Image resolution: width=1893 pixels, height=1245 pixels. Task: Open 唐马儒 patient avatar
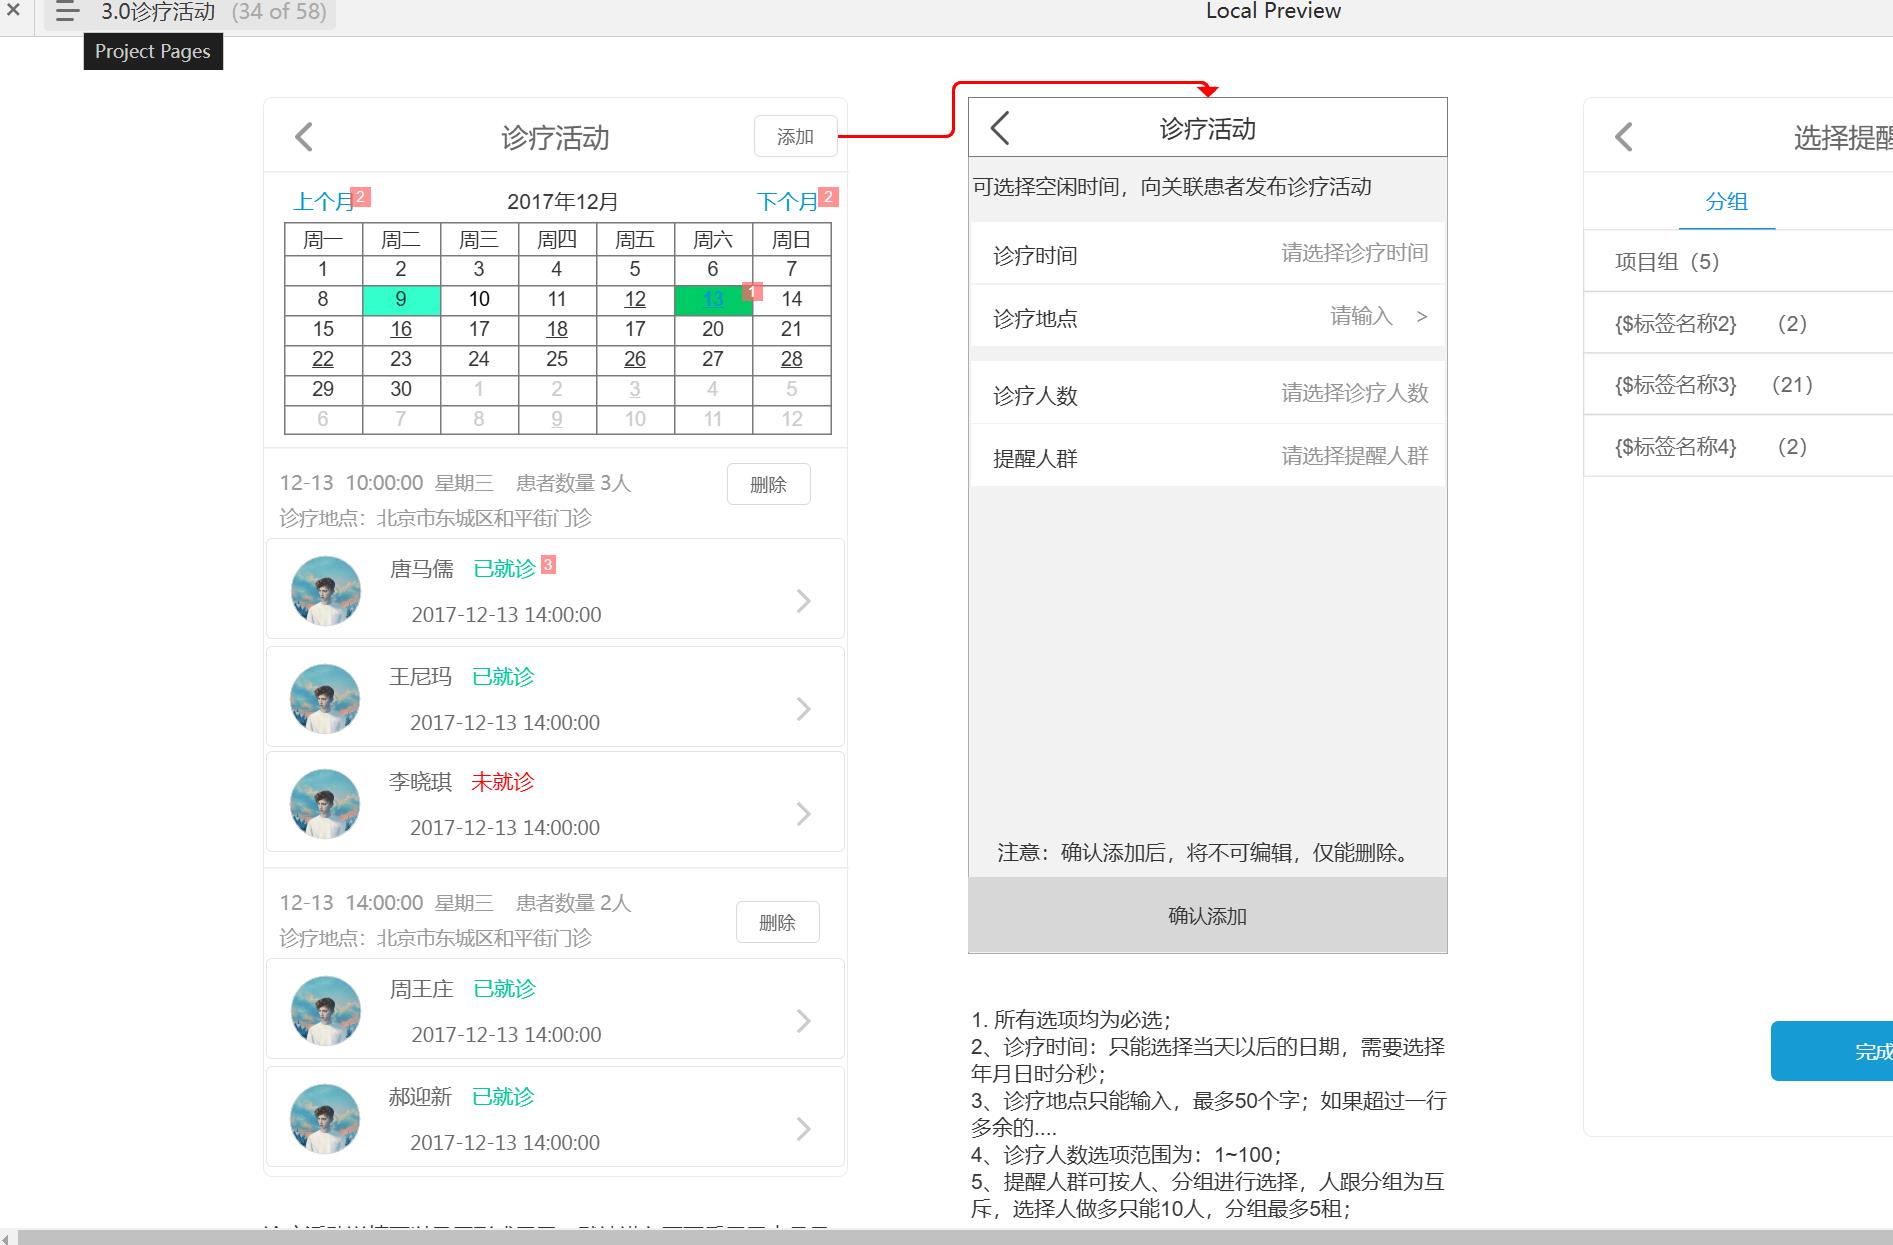326,590
